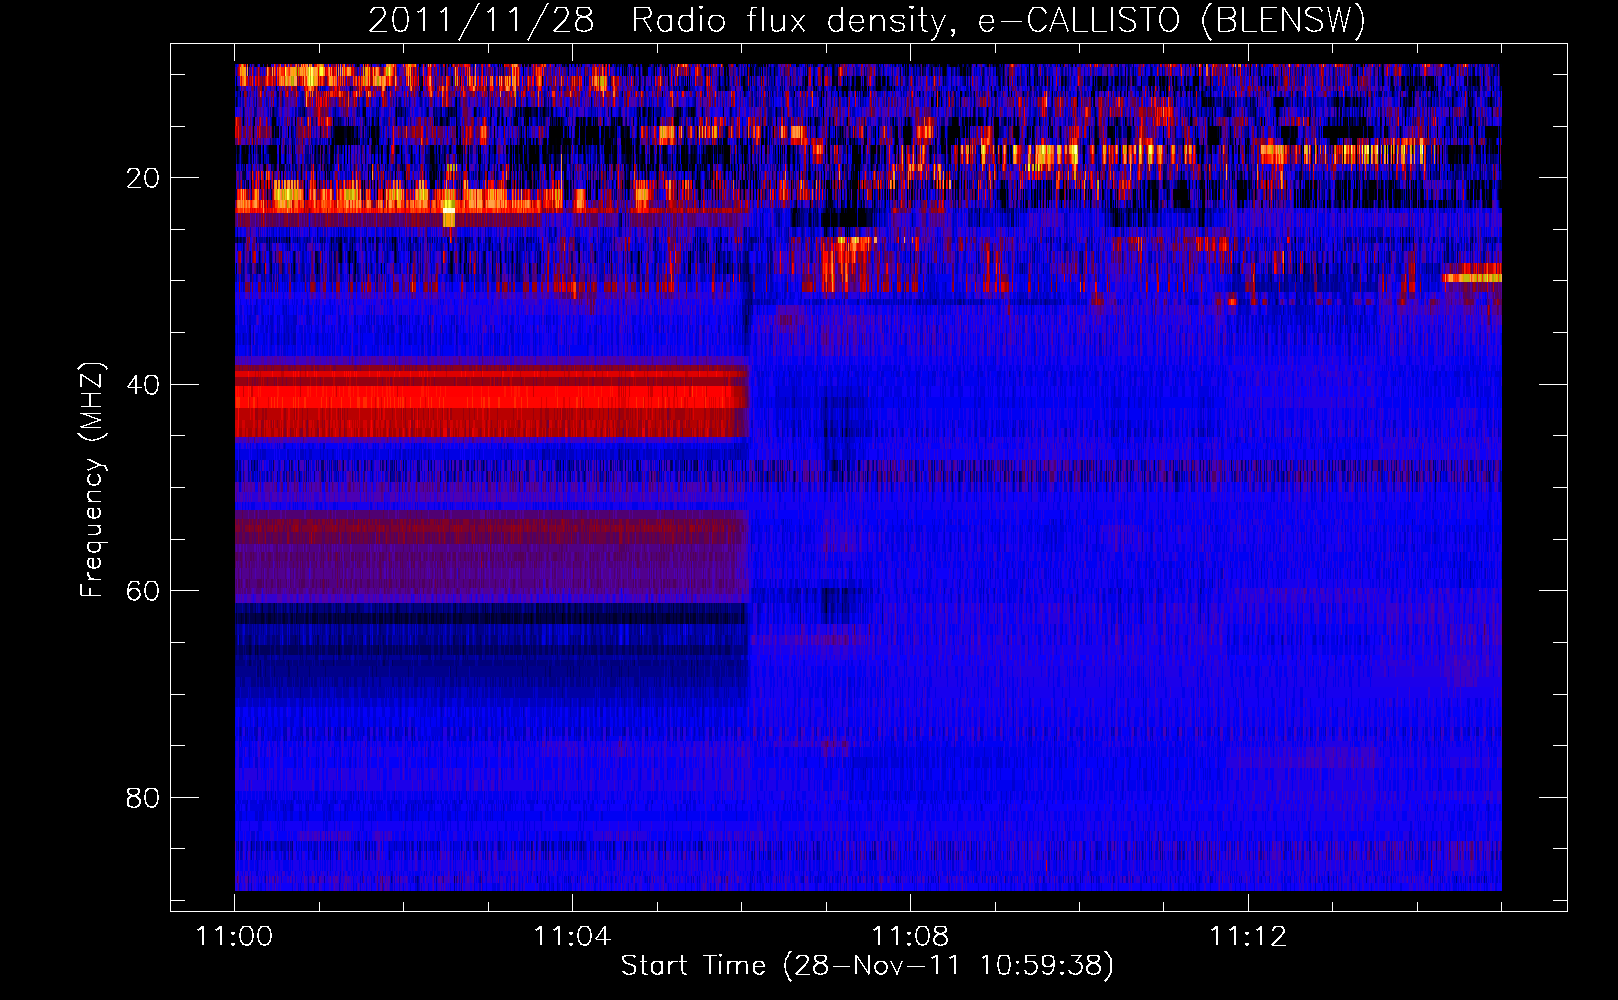This screenshot has height=1000, width=1618.
Task: Click the 20 frequency tick label
Action: click(143, 178)
